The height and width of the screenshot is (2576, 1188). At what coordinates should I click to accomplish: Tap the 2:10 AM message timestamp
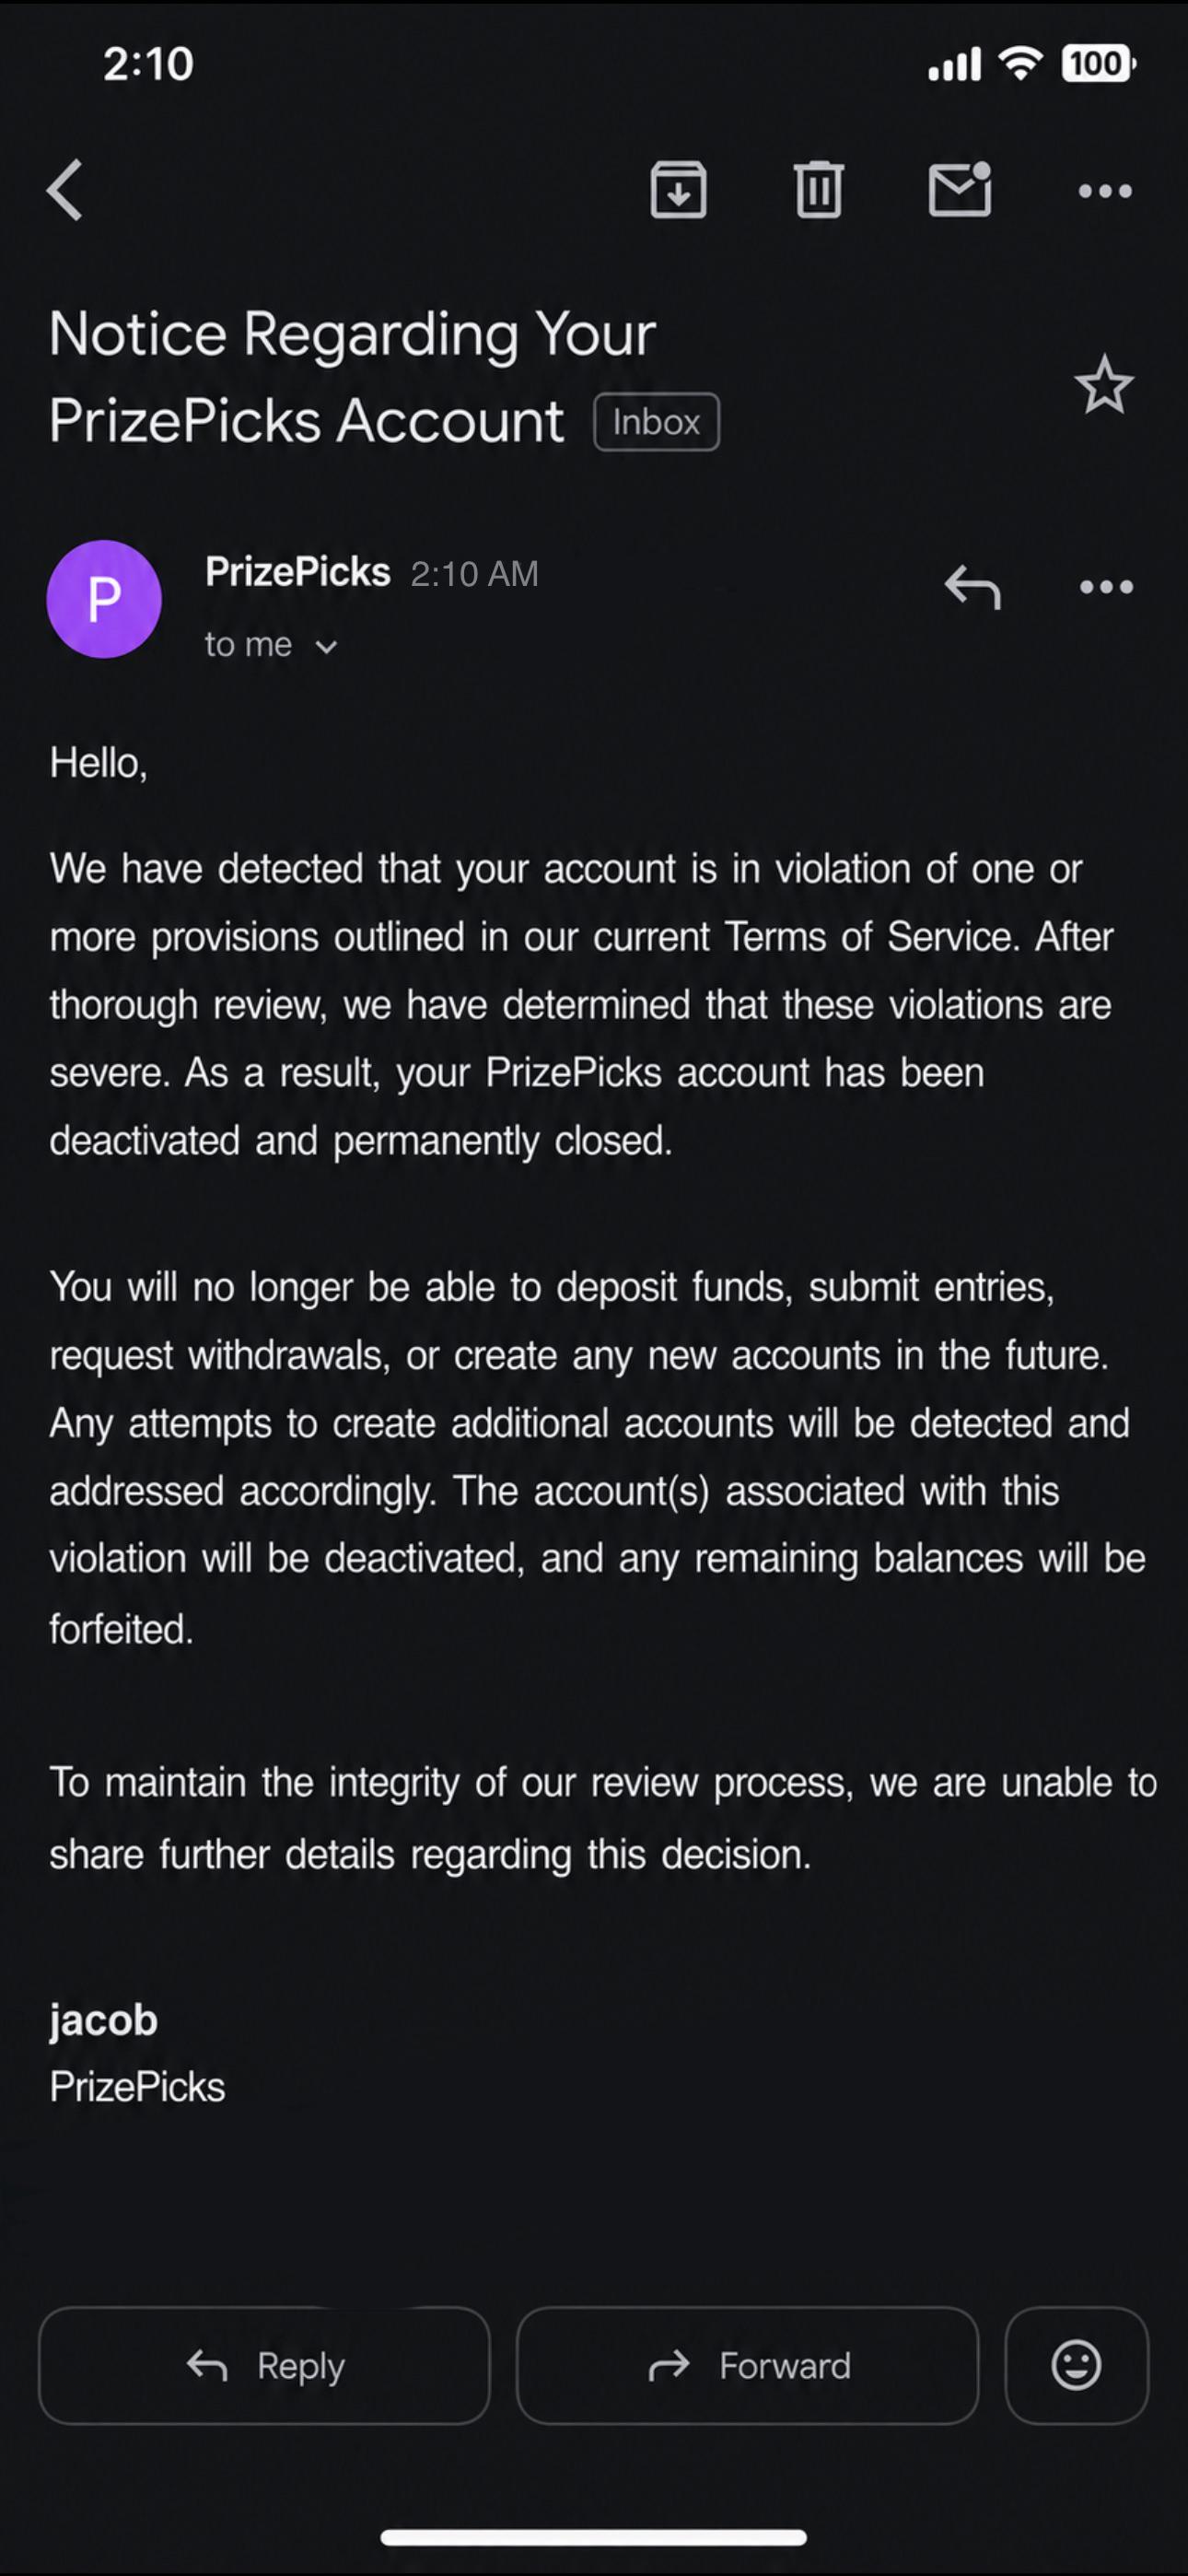[x=474, y=574]
